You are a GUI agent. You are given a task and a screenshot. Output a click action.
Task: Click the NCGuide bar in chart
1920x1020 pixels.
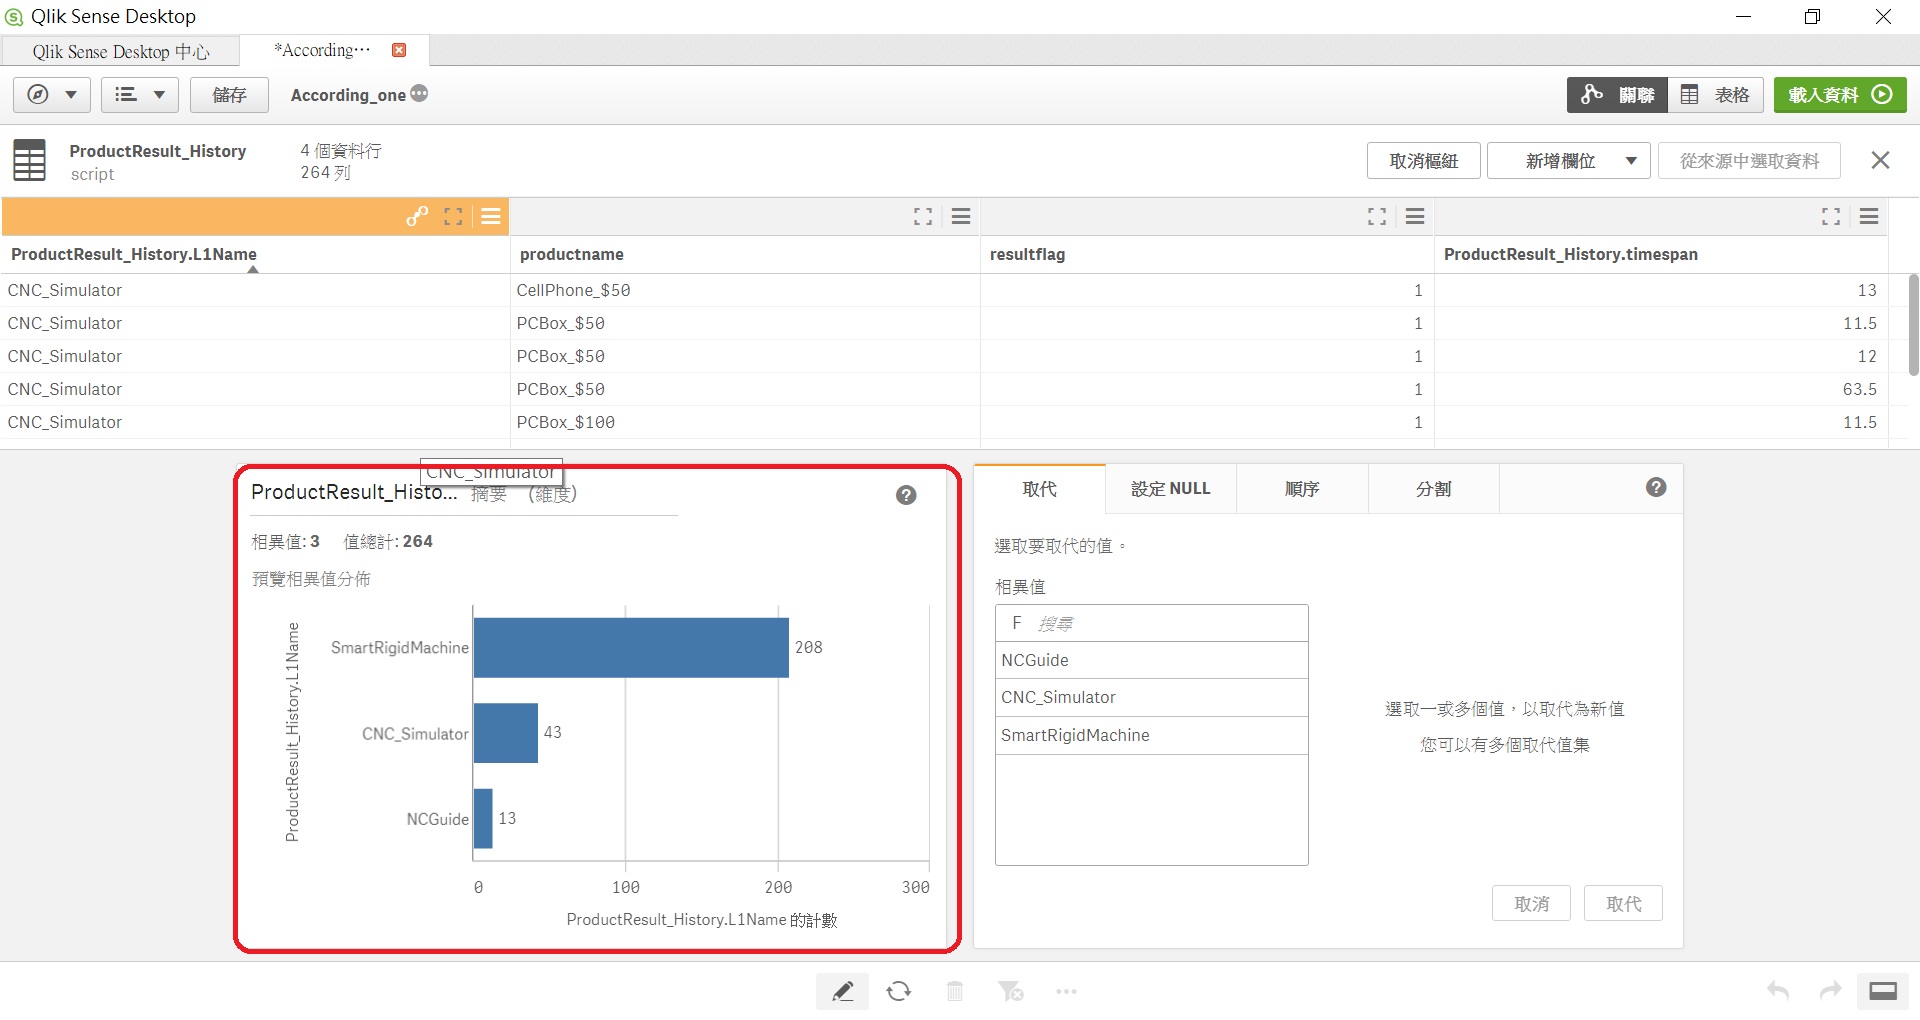[x=483, y=818]
